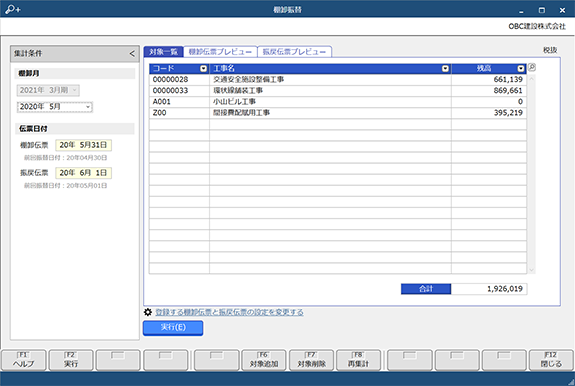Click balance value 661,139
Screen dimensions: 575x386
[x=508, y=80]
